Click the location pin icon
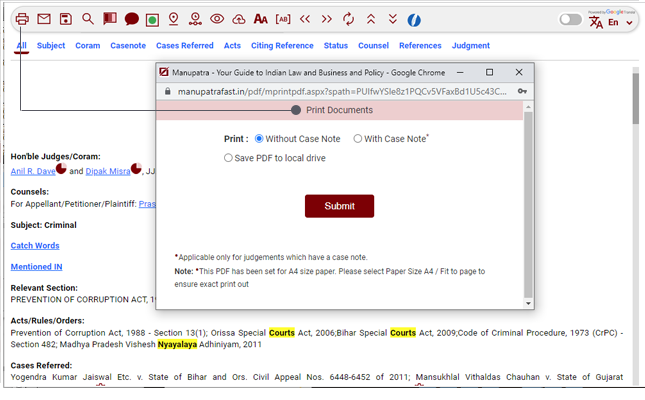Image resolution: width=645 pixels, height=400 pixels. coord(174,19)
